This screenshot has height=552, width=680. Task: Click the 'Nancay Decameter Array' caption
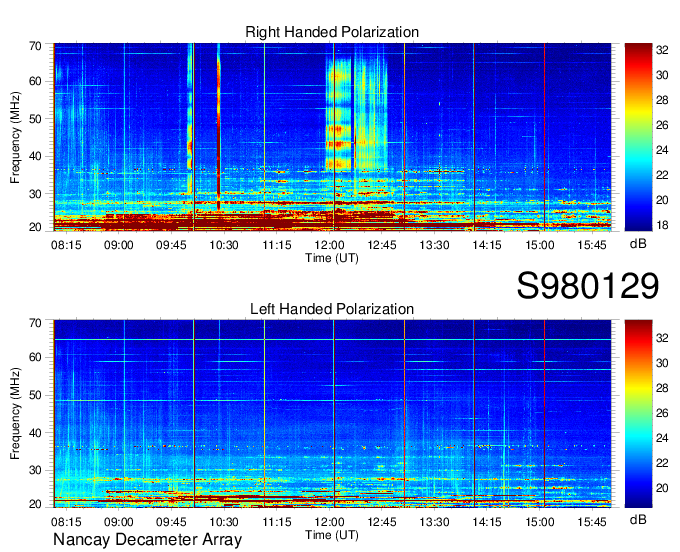click(x=147, y=540)
